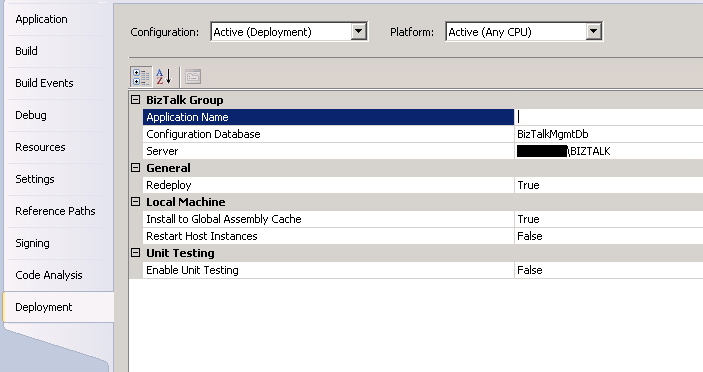This screenshot has width=703, height=372.
Task: Click the General category header
Action: 168,168
